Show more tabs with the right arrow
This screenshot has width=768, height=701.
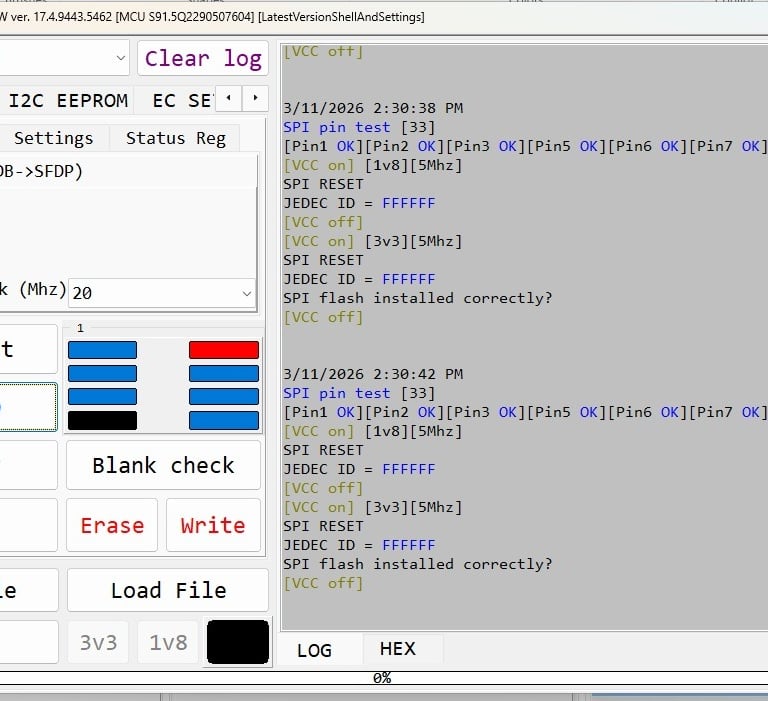[255, 98]
